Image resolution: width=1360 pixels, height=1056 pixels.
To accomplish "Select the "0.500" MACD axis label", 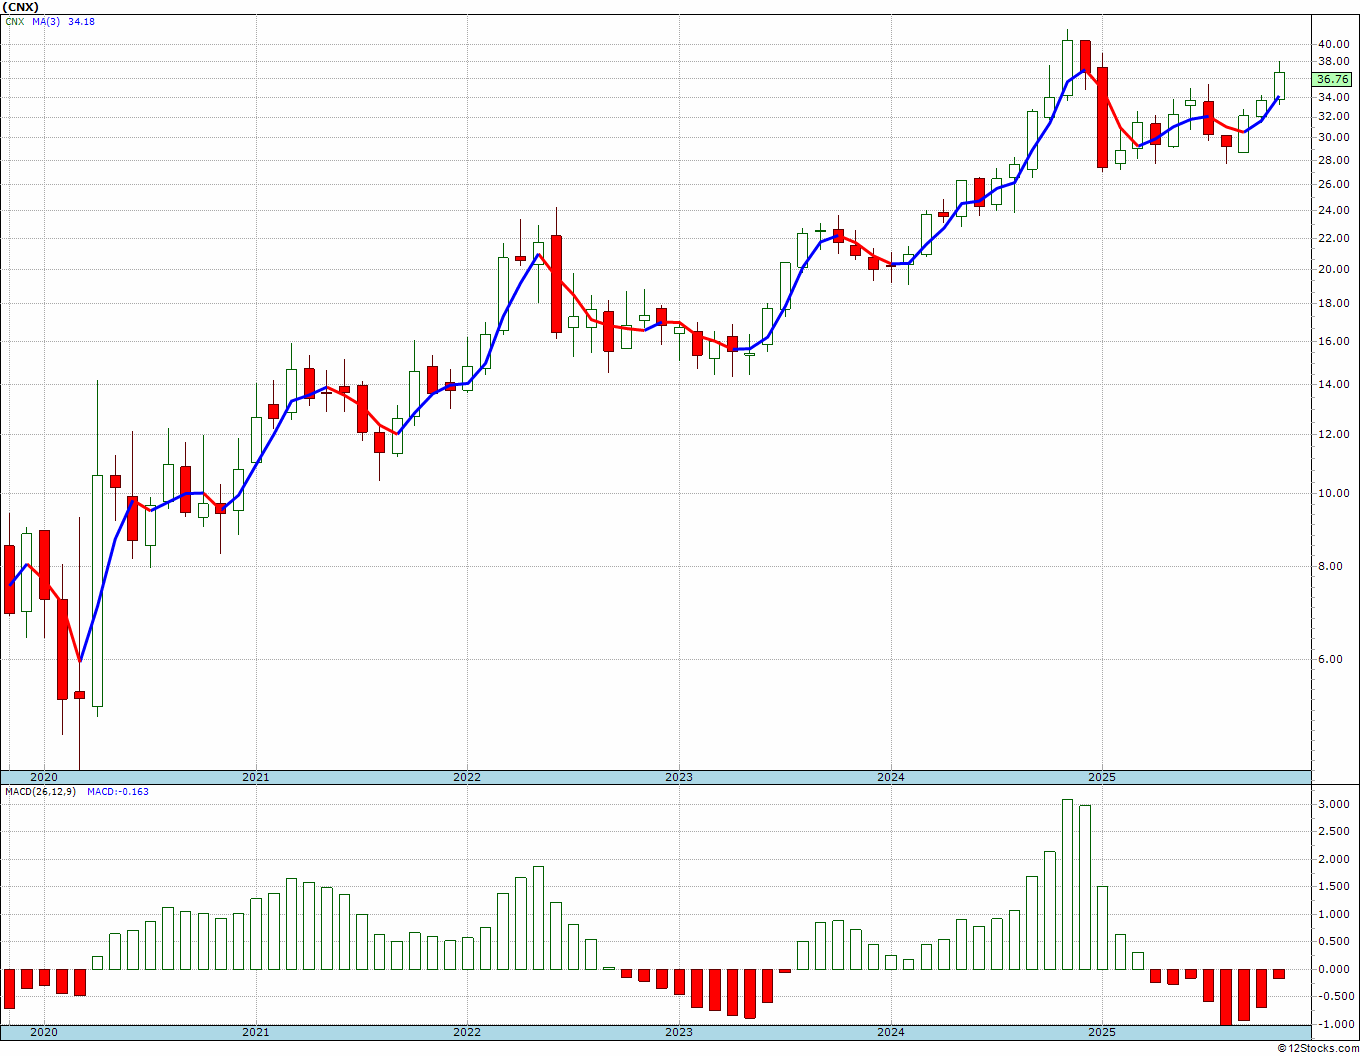I will 1333,942.
